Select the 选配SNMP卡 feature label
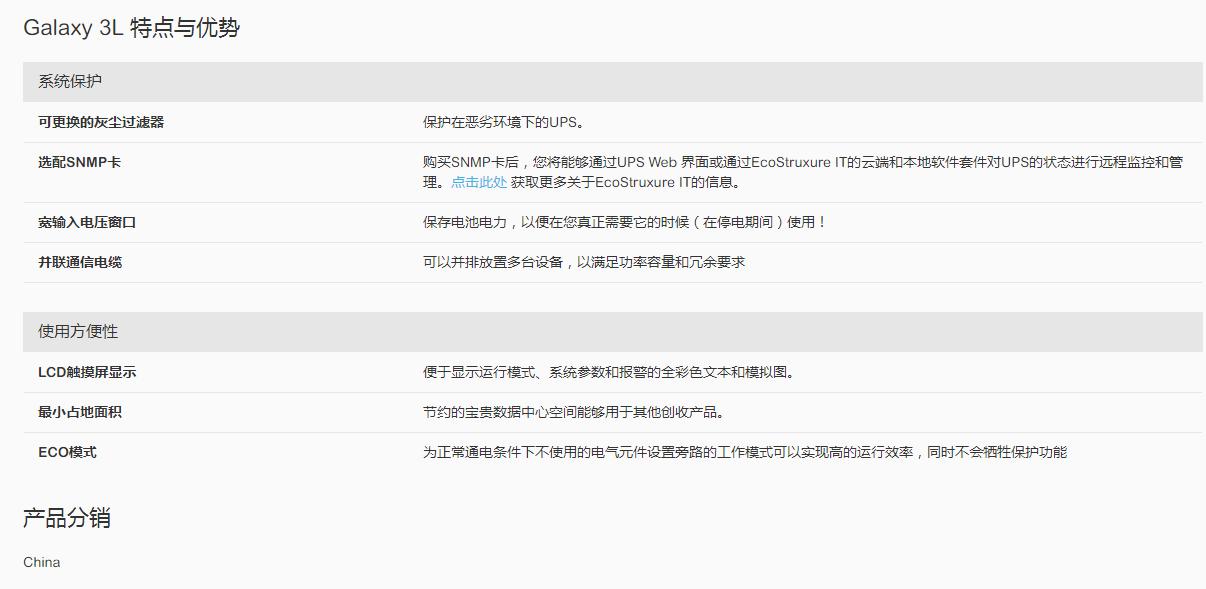This screenshot has height=589, width=1206. pos(80,162)
